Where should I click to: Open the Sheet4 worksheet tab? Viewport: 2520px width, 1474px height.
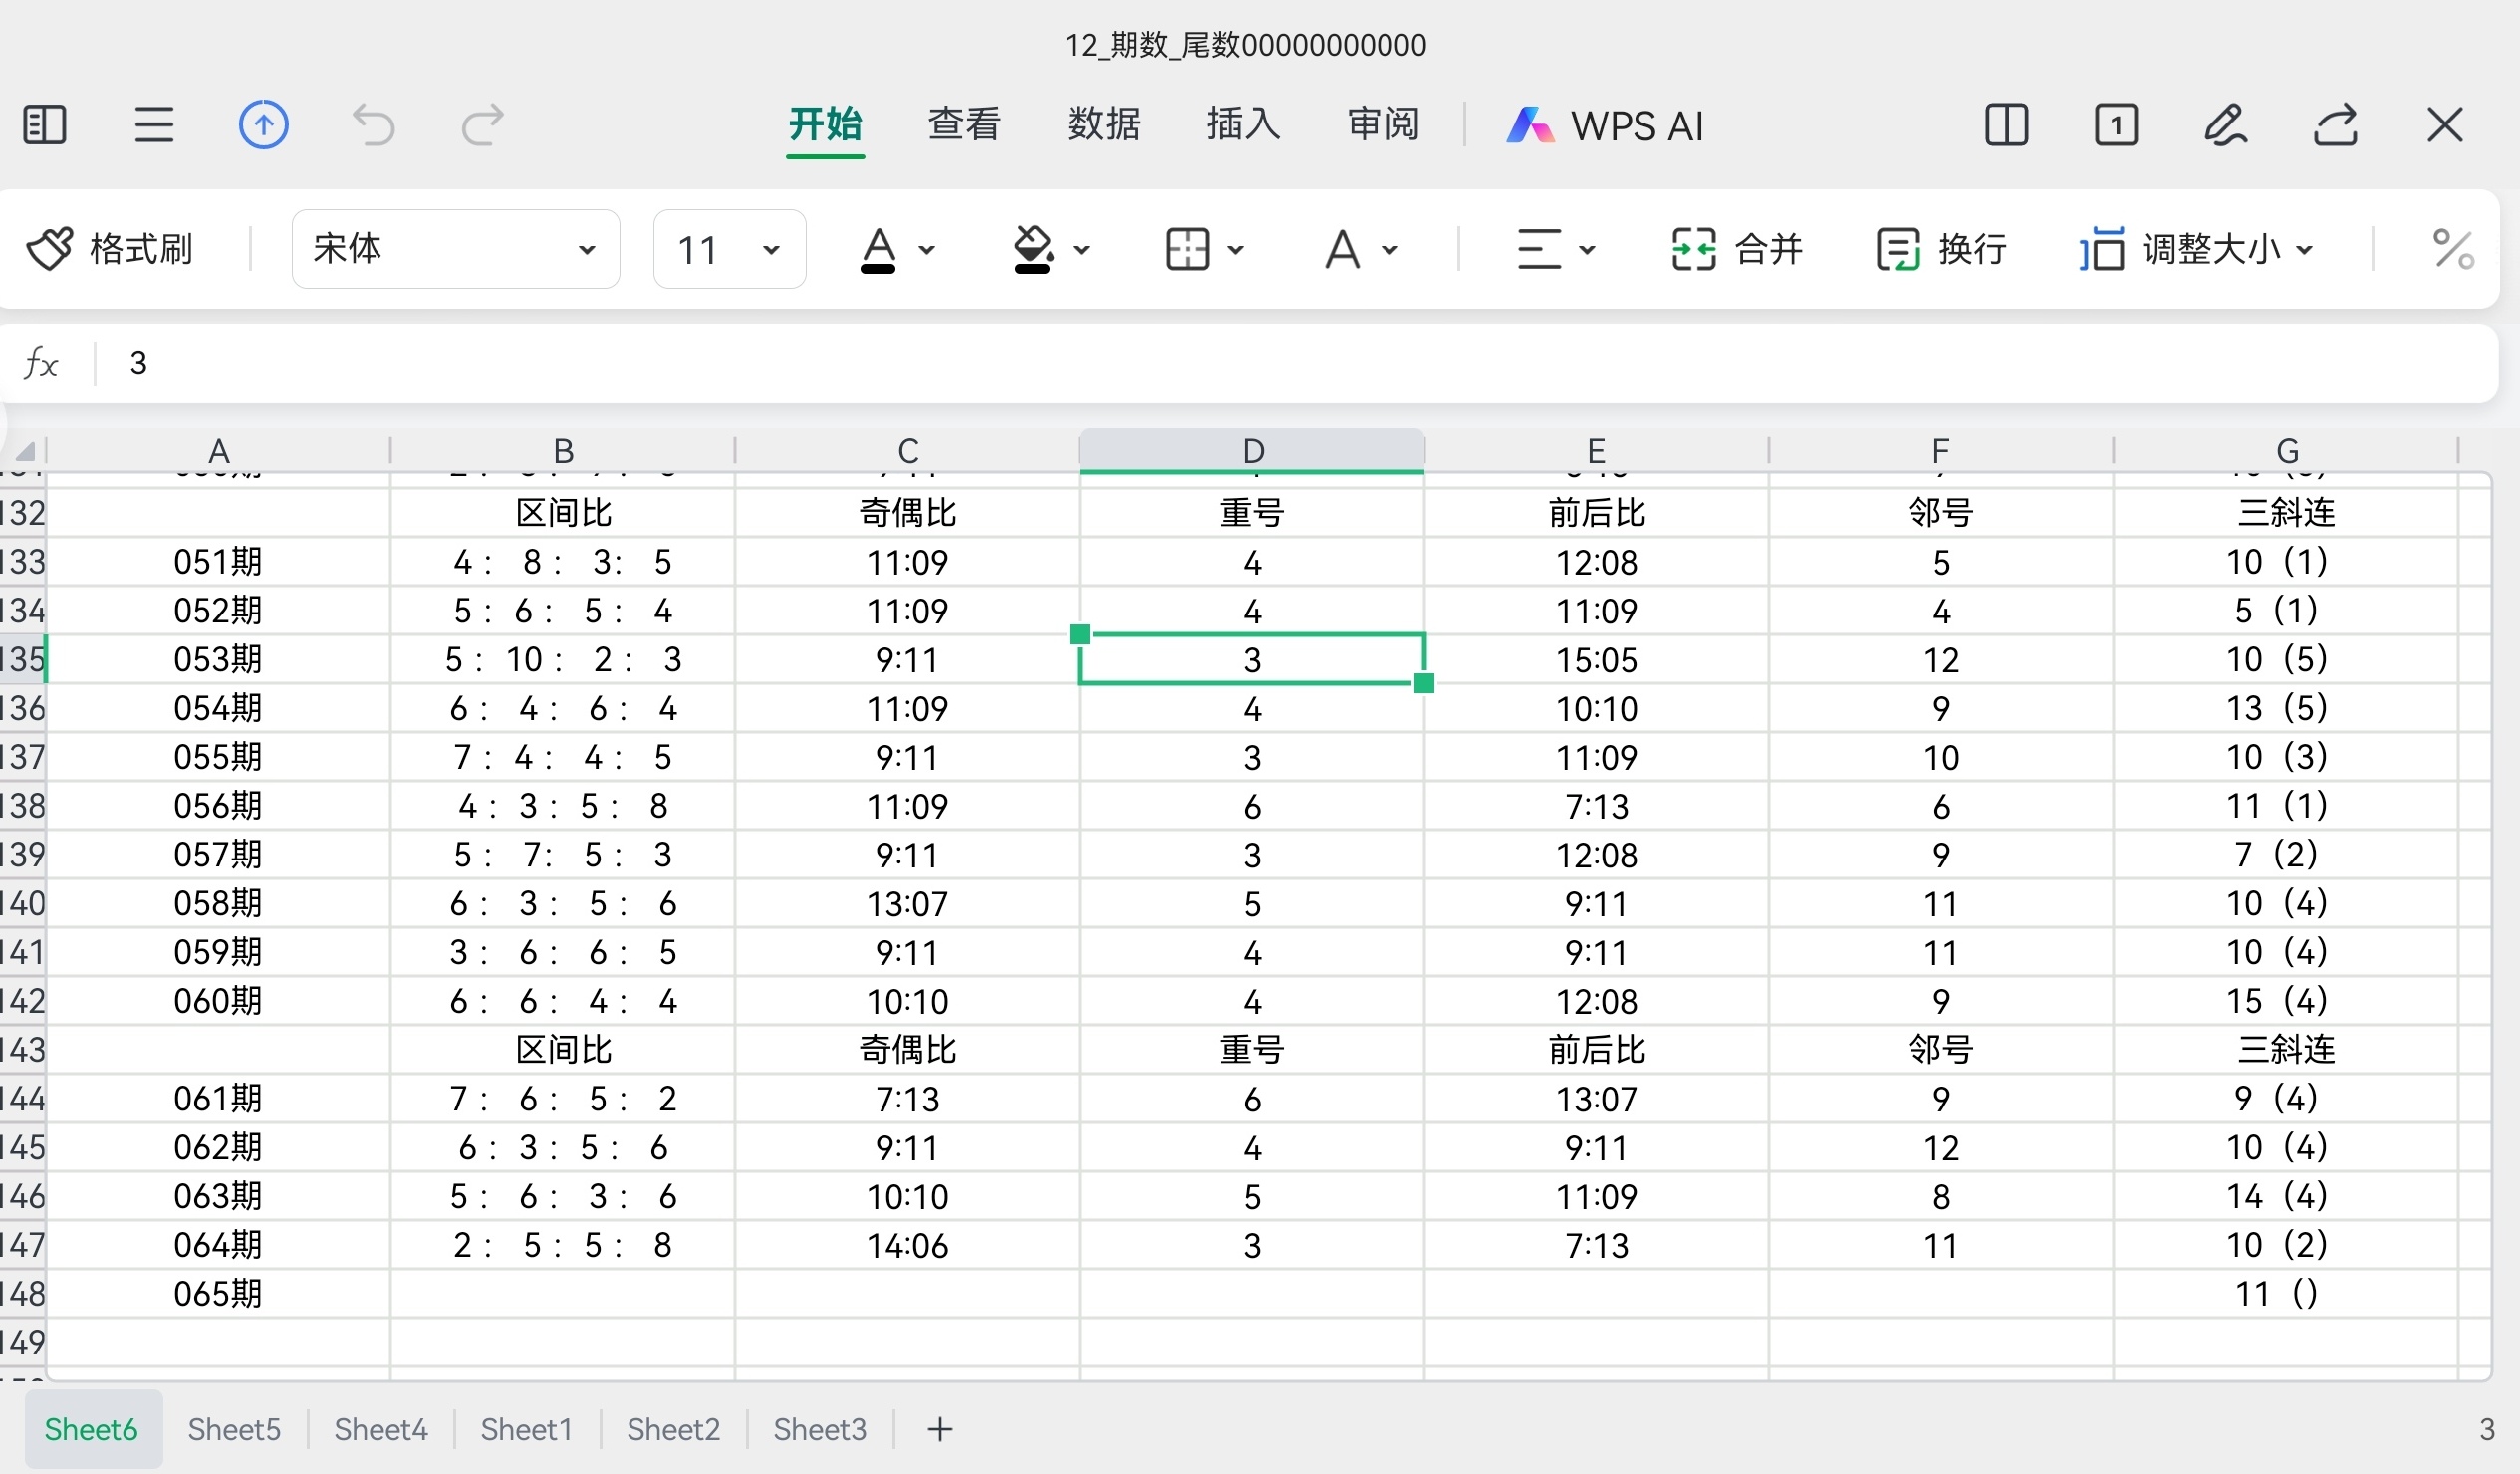point(380,1429)
